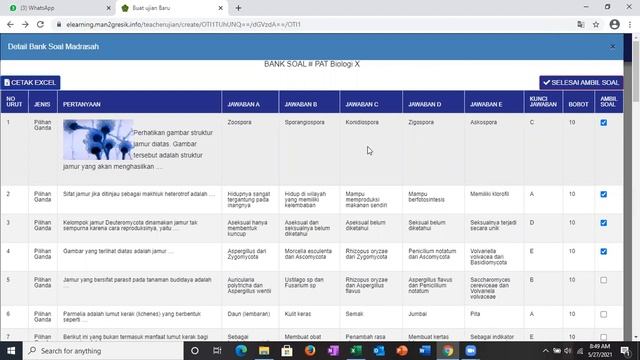The width and height of the screenshot is (640, 360).
Task: Switch to the WhatsApp browser tab
Action: click(58, 8)
